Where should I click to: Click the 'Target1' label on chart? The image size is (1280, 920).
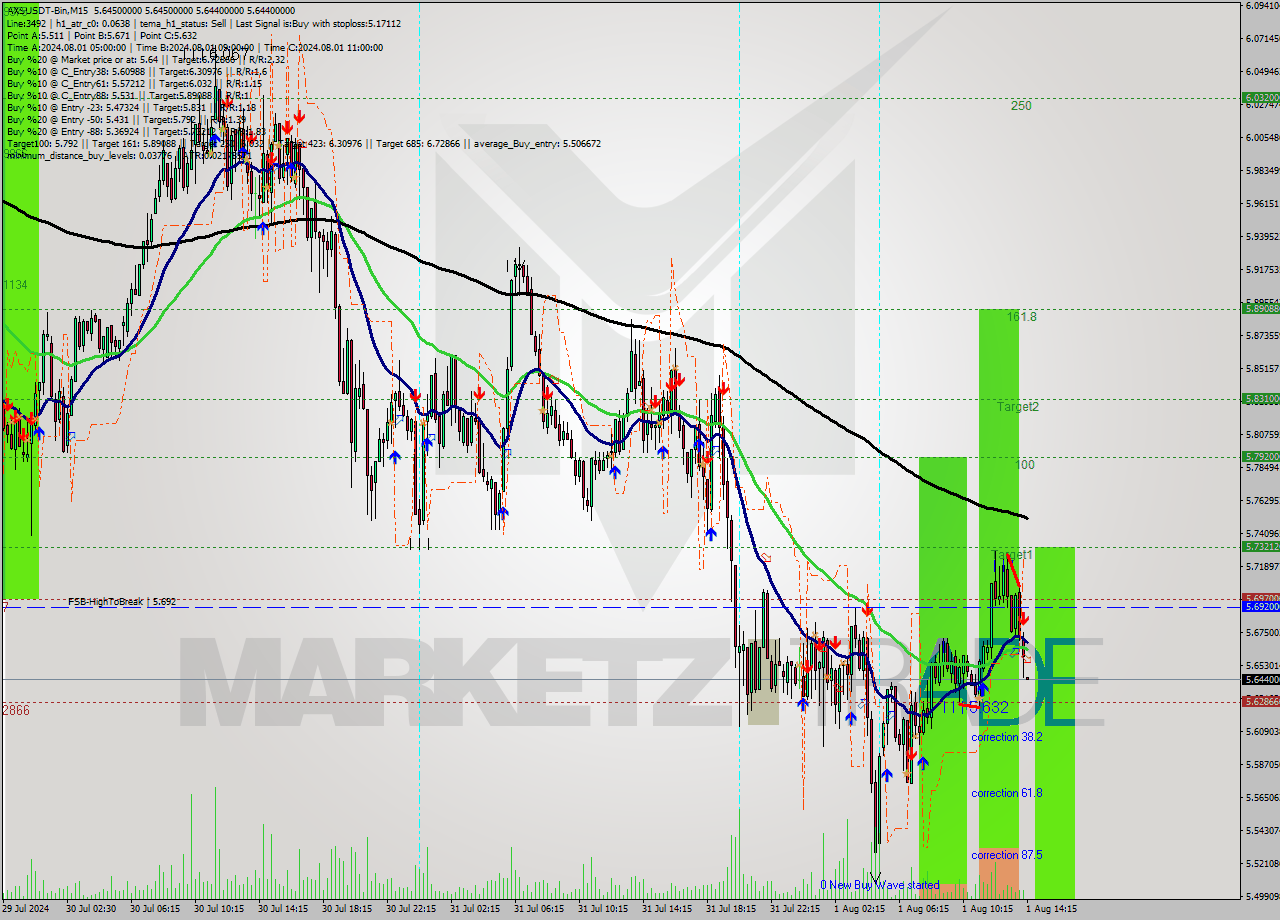[x=1013, y=554]
